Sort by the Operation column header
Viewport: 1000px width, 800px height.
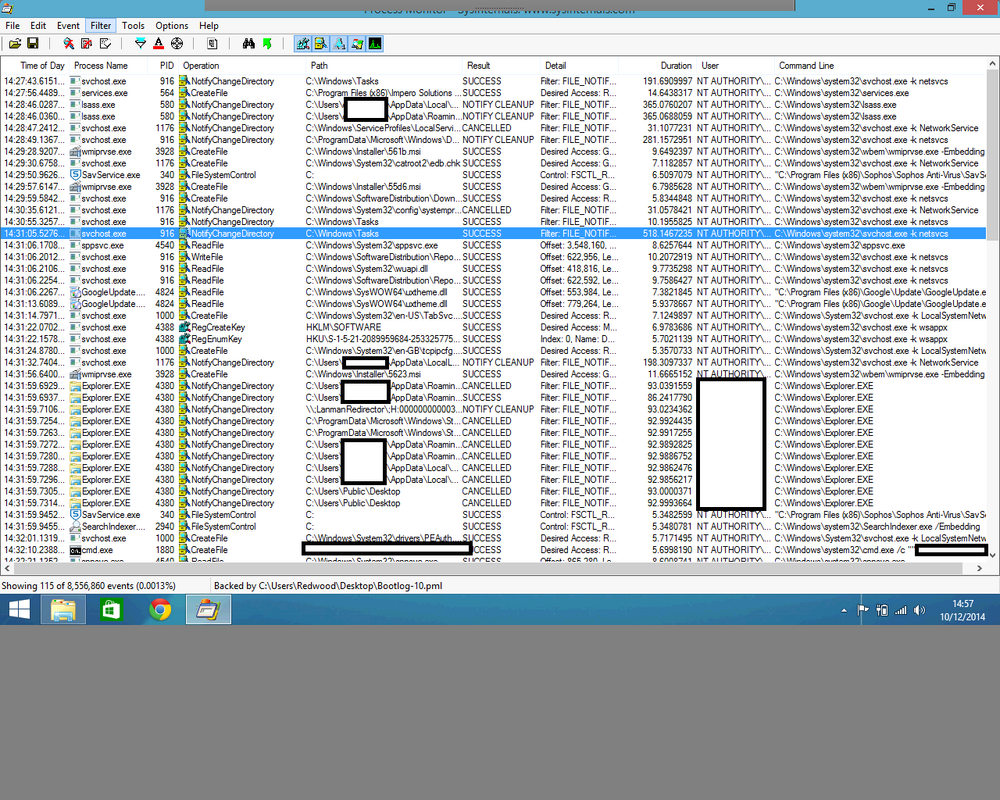242,66
